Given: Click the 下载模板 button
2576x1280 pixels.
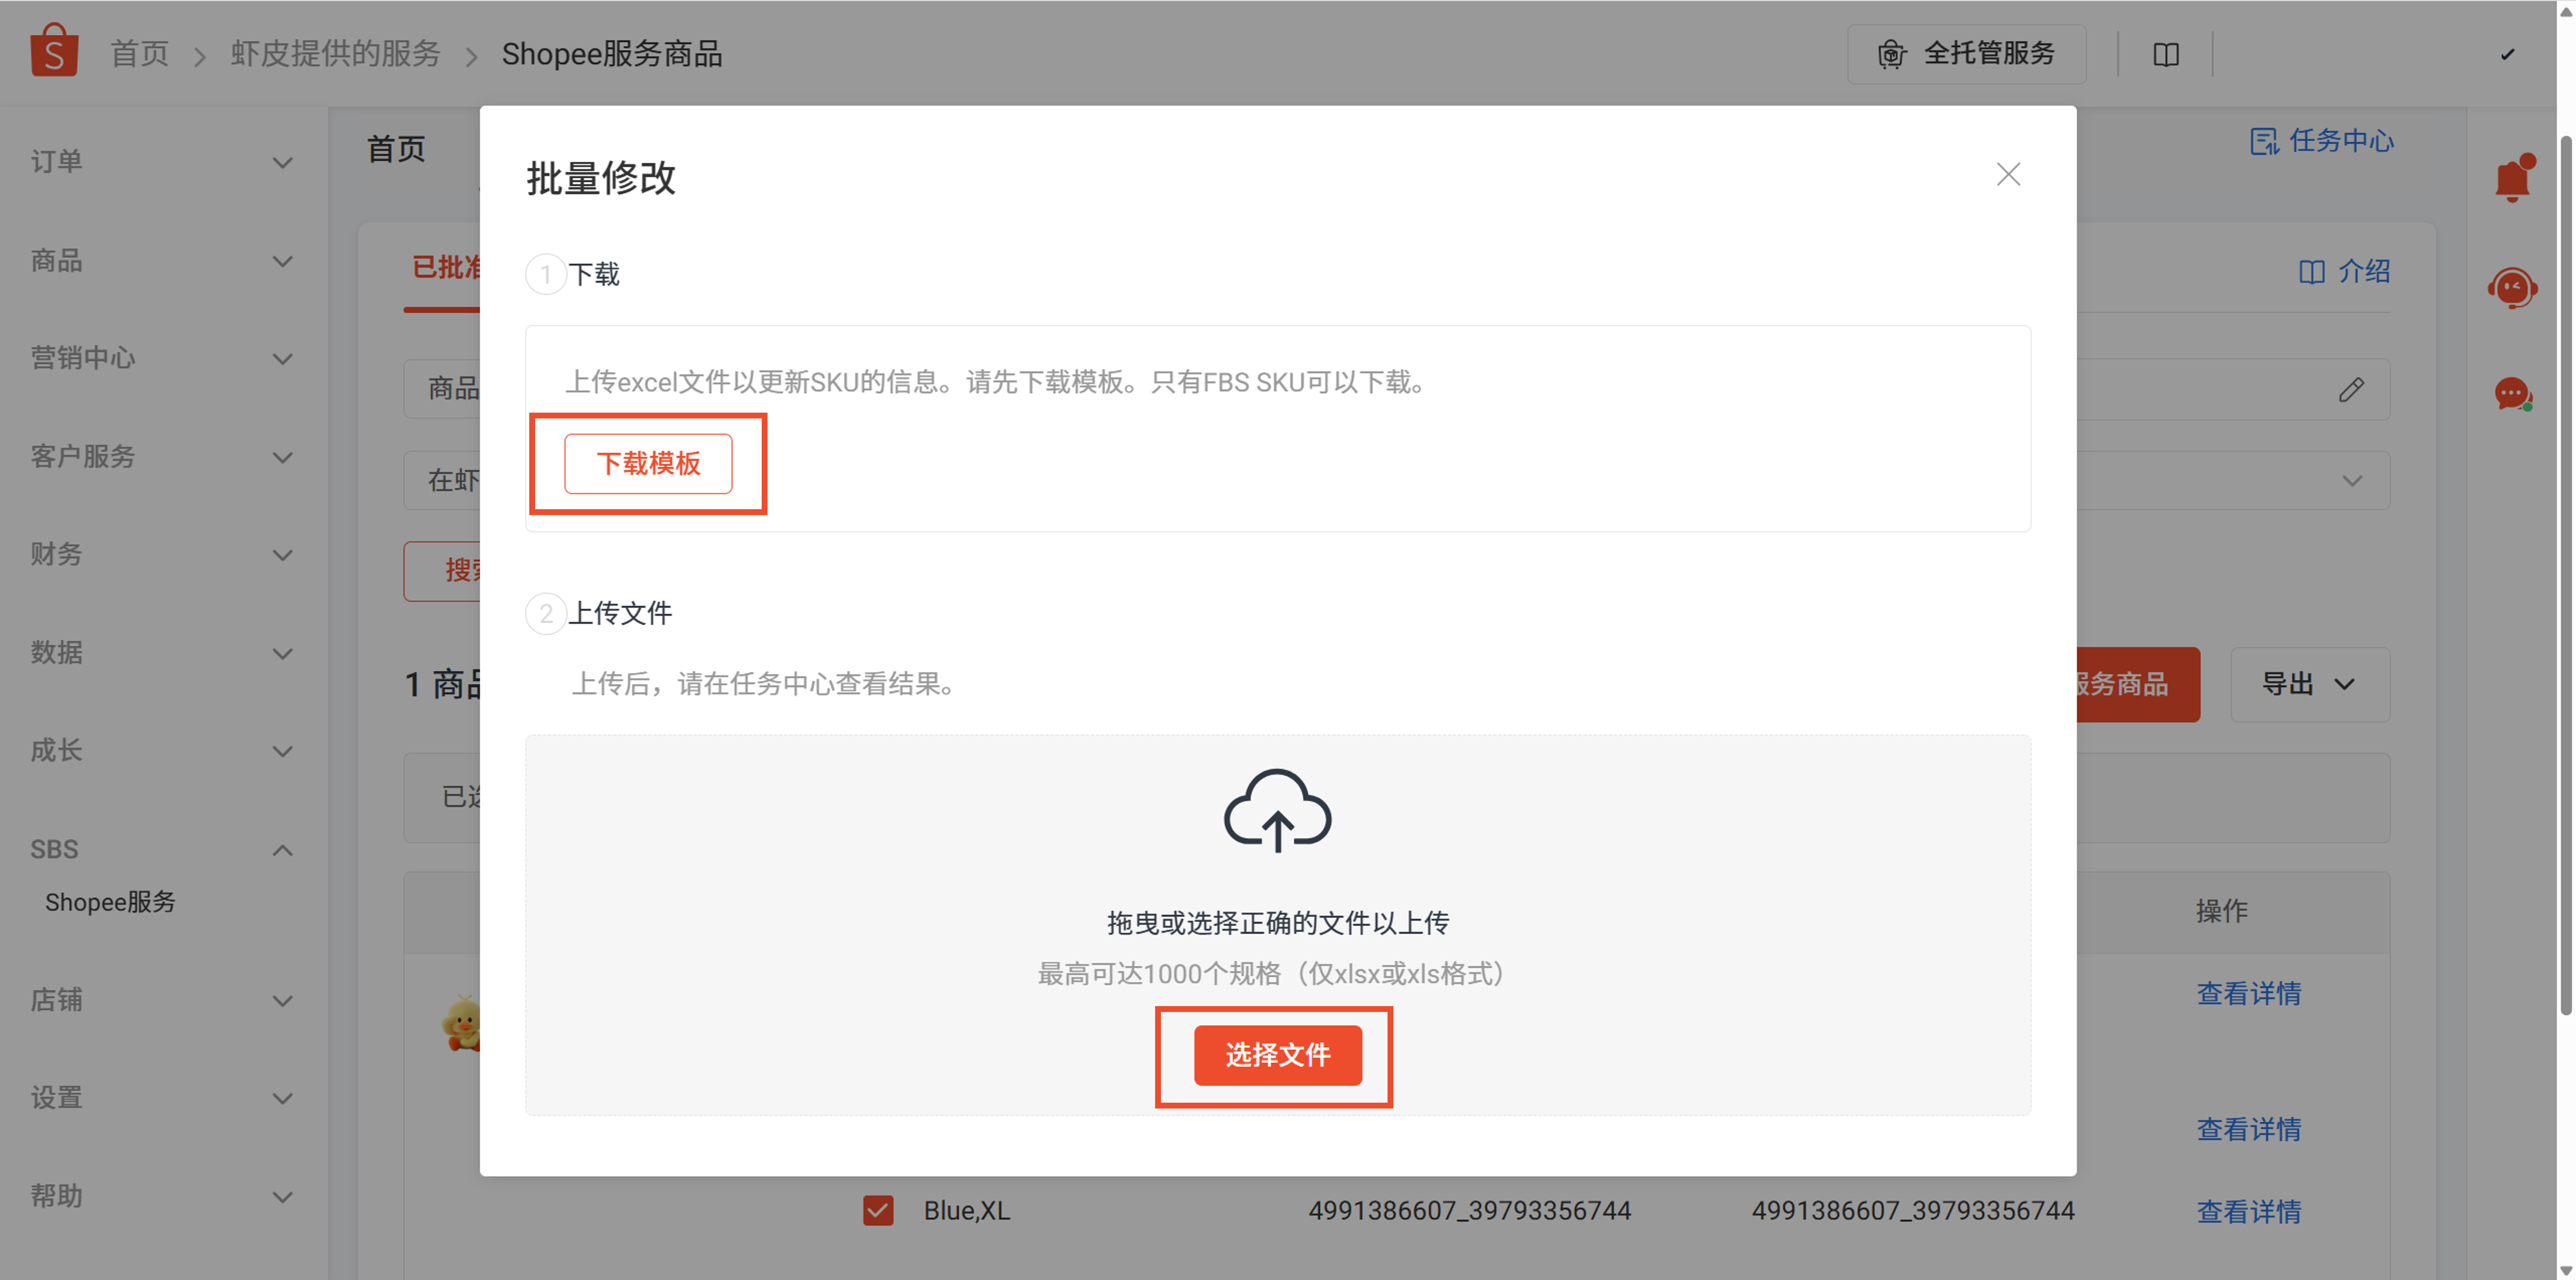Looking at the screenshot, I should tap(648, 463).
